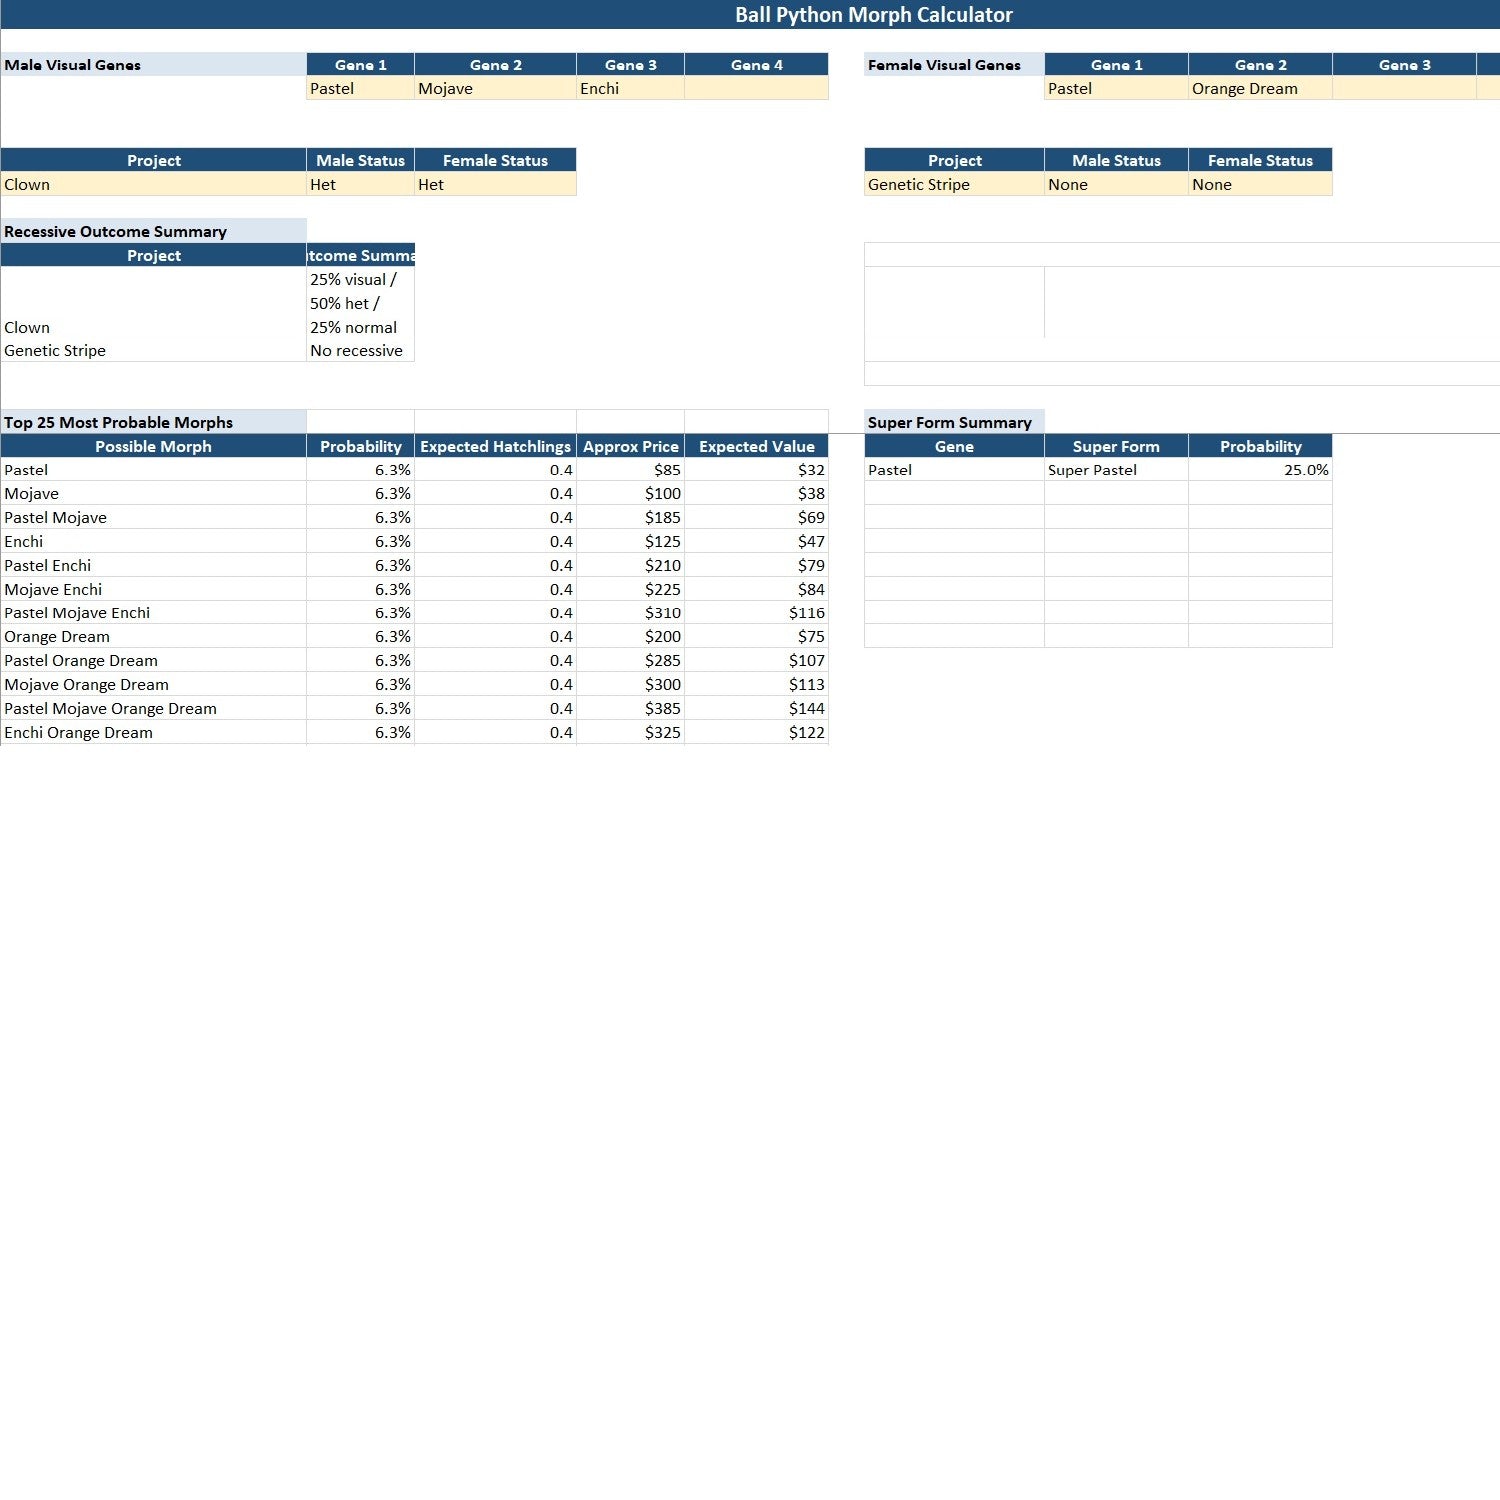Click the 'Expected Value' column header
The height and width of the screenshot is (1500, 1500).
[756, 446]
